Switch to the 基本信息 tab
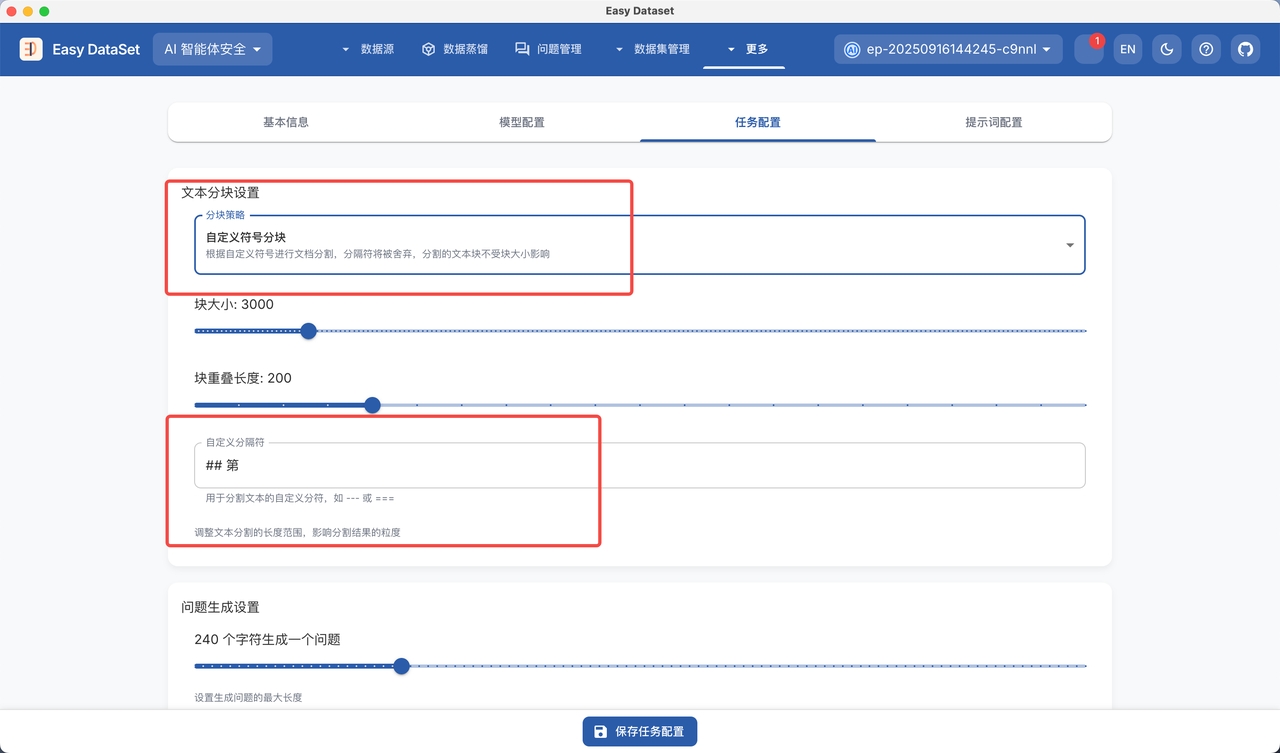Viewport: 1280px width, 753px height. [x=286, y=122]
